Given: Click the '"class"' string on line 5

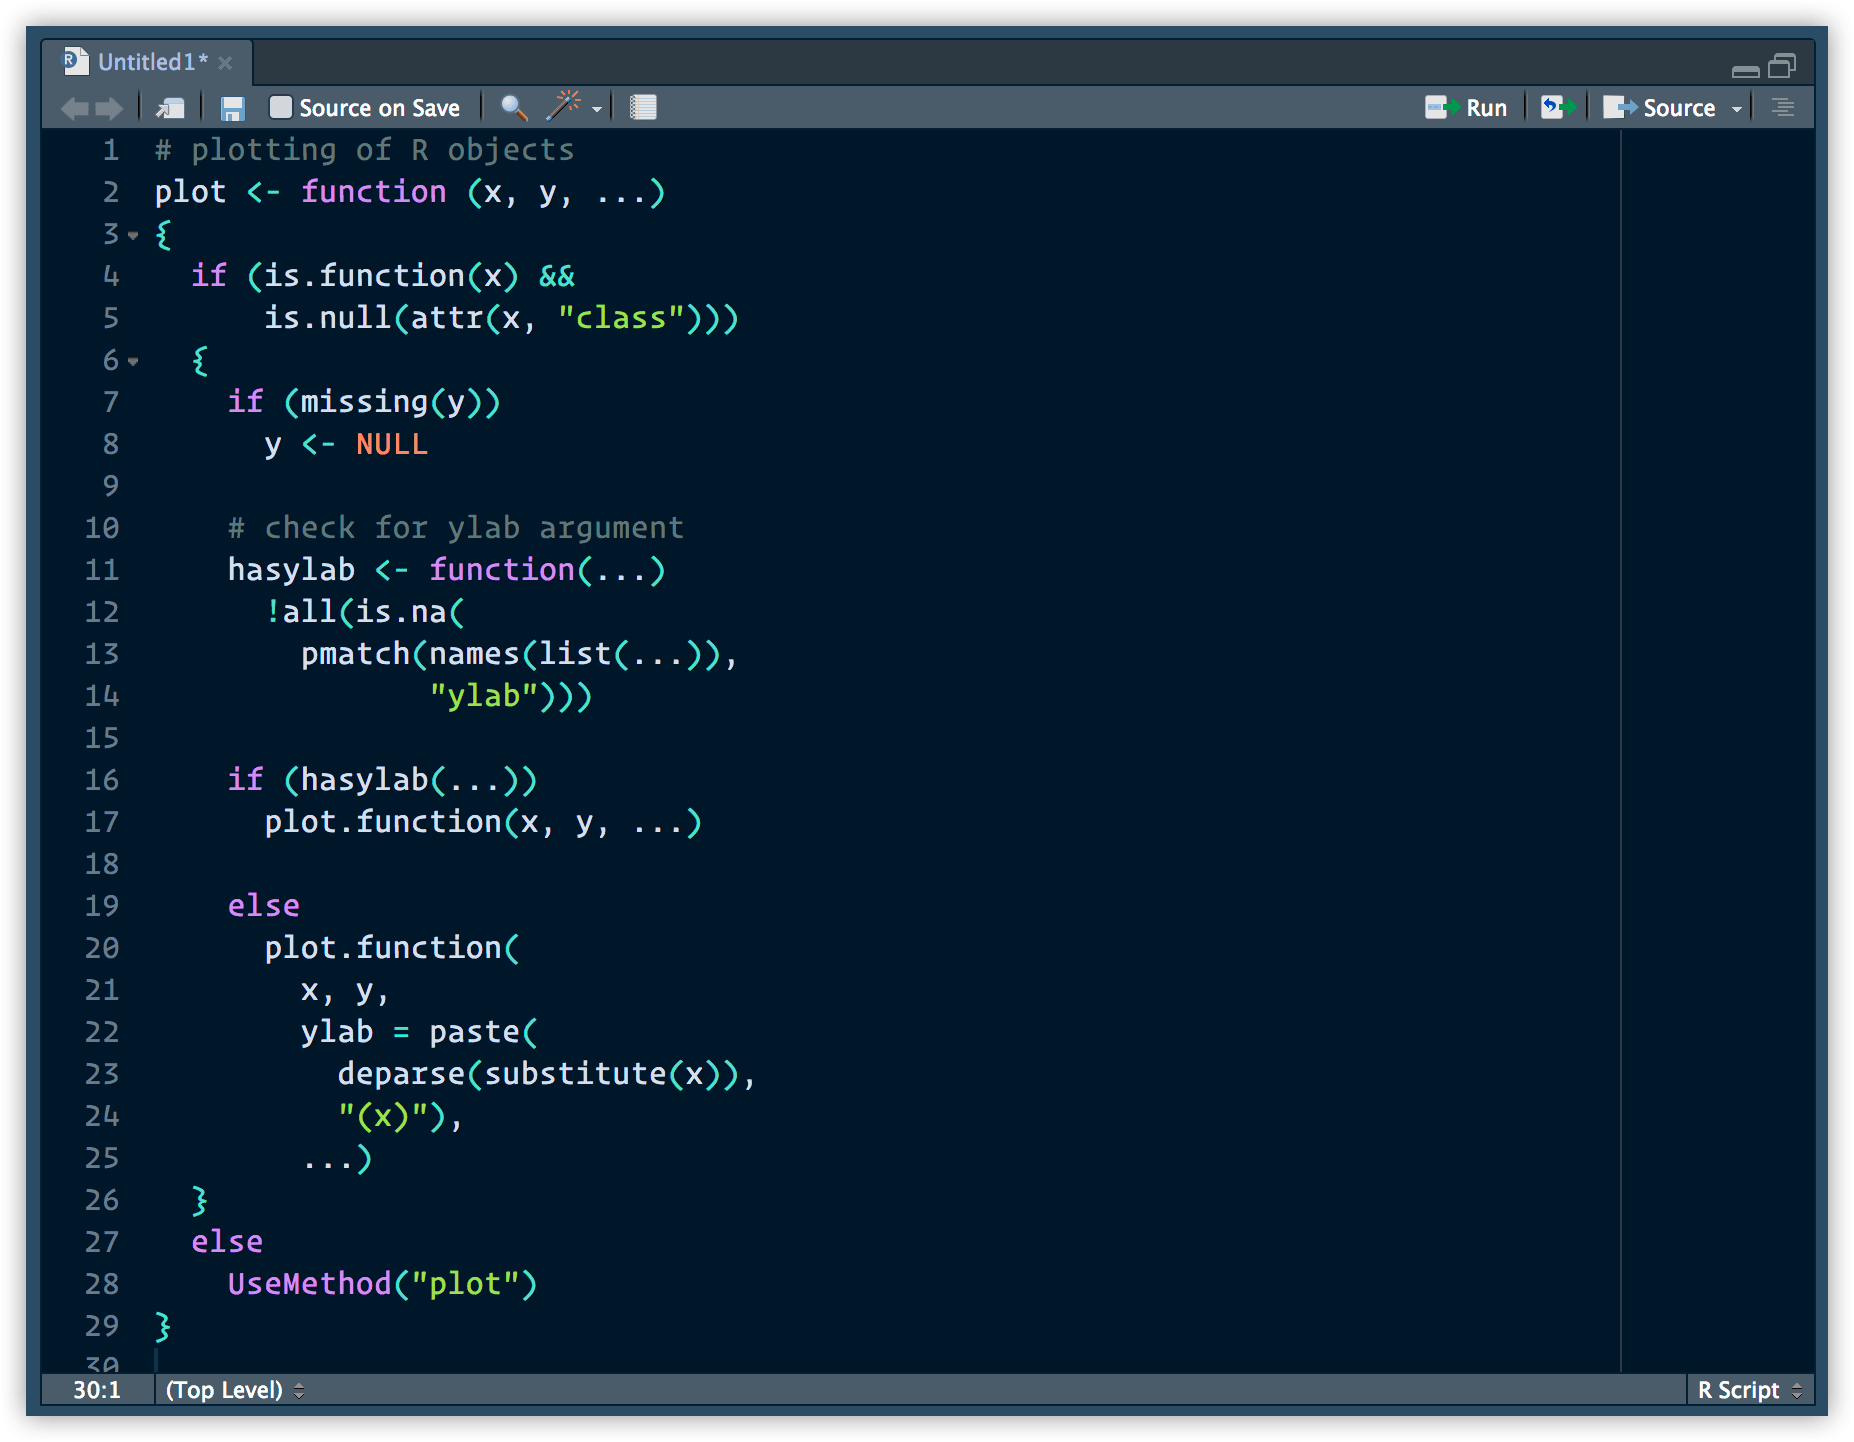Looking at the screenshot, I should click(621, 318).
